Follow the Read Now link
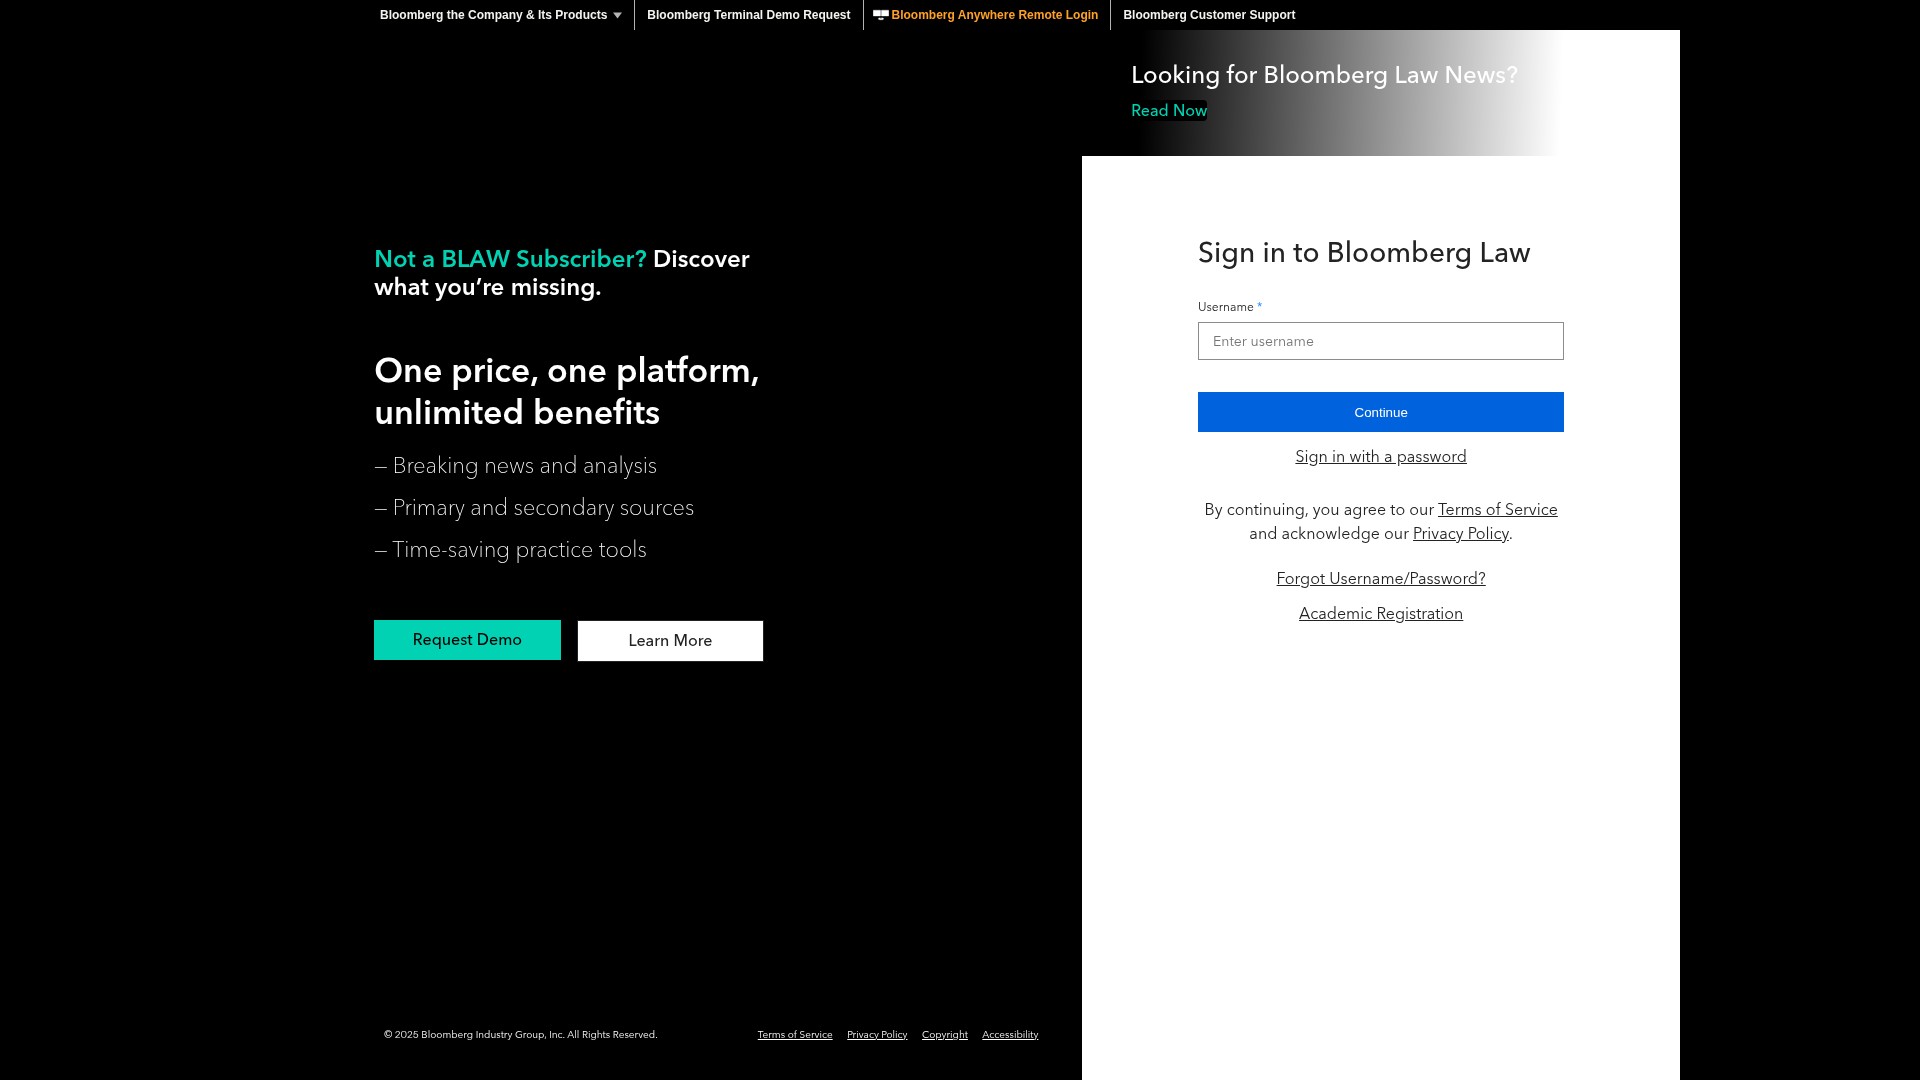This screenshot has width=1920, height=1080. click(x=1169, y=111)
